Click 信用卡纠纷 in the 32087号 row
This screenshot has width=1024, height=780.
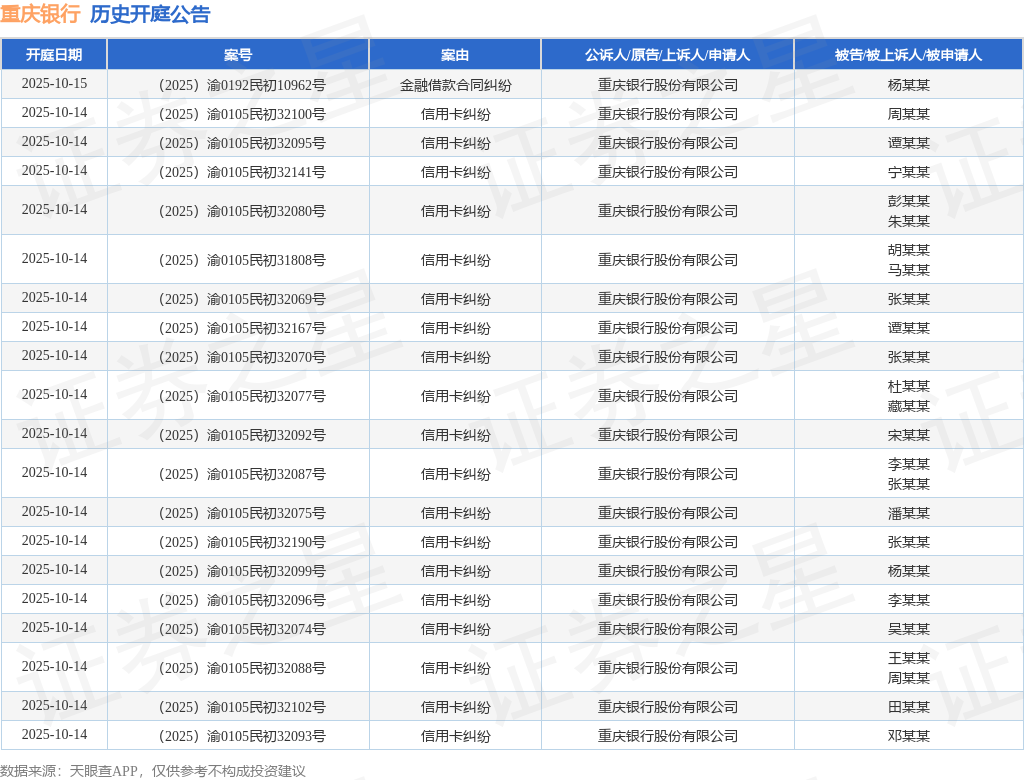click(x=455, y=474)
